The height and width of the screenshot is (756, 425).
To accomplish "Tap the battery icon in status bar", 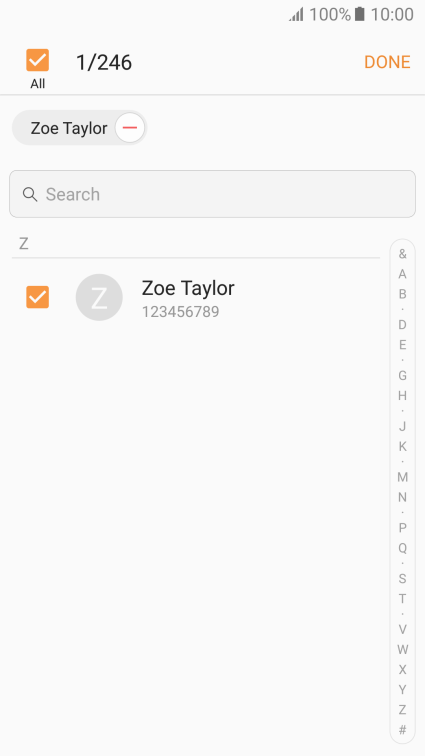I will pos(359,14).
